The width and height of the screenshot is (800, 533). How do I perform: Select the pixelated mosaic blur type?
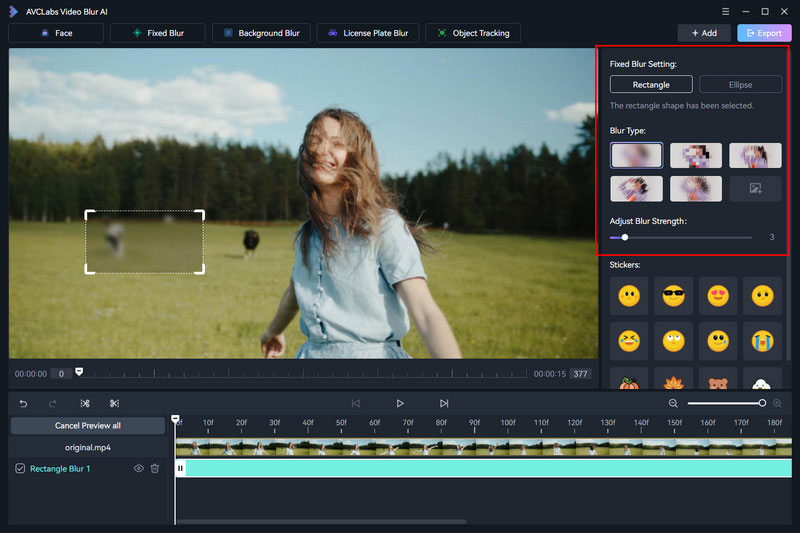coord(696,156)
